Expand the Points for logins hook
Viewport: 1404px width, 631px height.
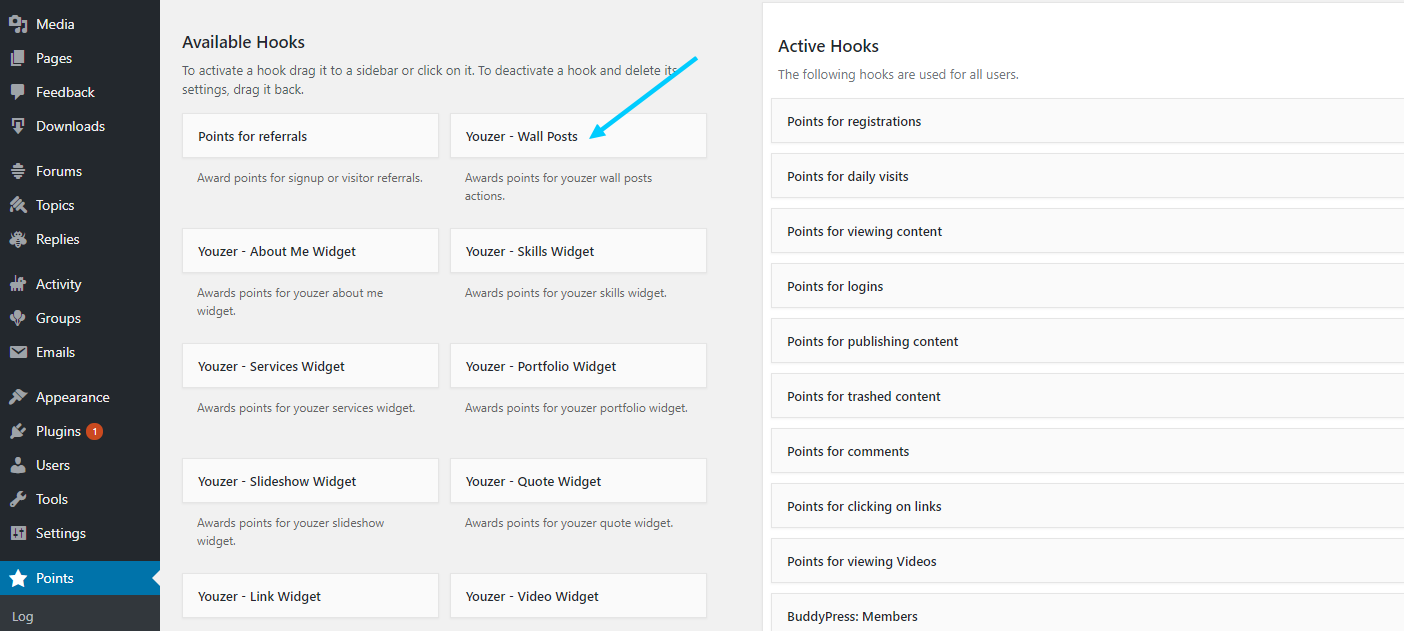pos(1087,286)
